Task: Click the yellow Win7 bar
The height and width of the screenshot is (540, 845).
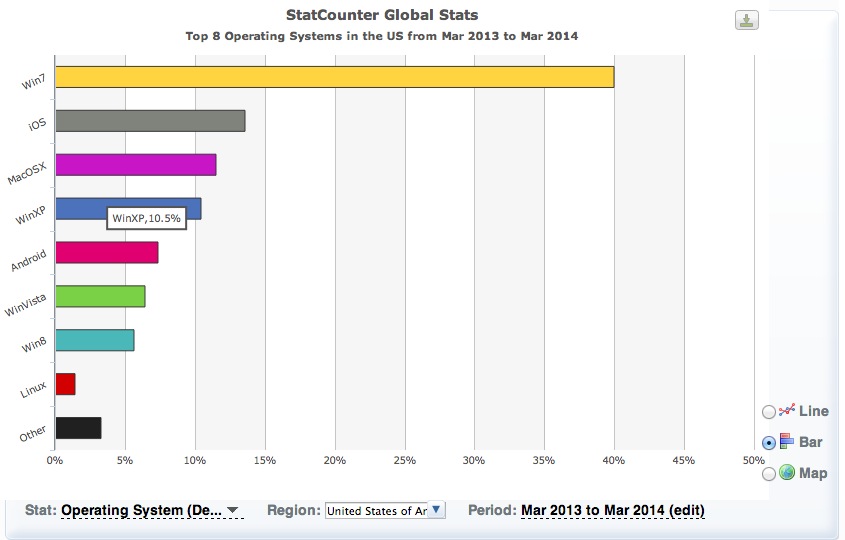Action: point(334,77)
